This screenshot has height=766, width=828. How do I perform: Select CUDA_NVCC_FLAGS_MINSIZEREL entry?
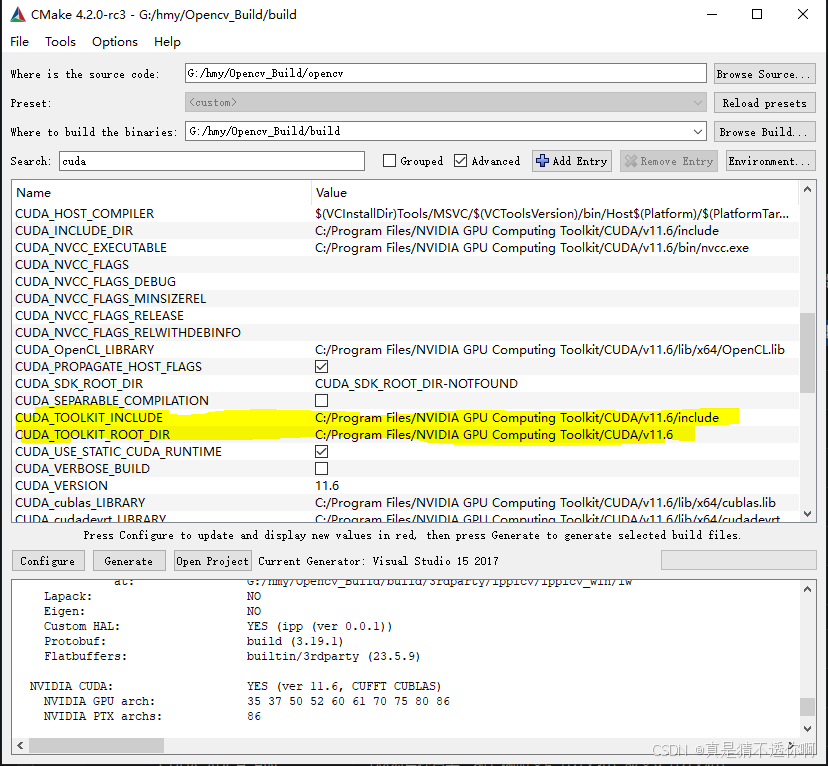(110, 299)
